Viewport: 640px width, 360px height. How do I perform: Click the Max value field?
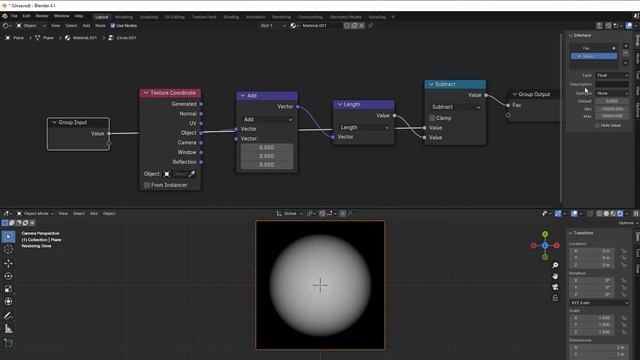[612, 116]
